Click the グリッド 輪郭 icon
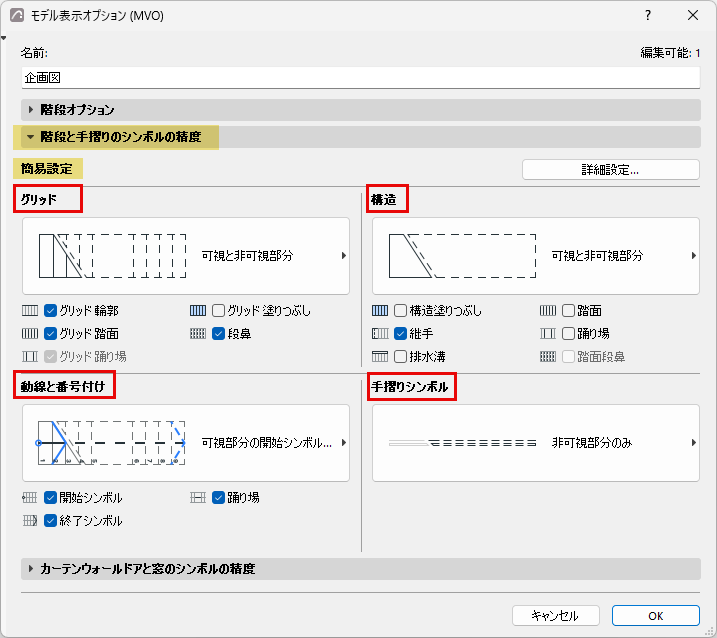 [30, 311]
